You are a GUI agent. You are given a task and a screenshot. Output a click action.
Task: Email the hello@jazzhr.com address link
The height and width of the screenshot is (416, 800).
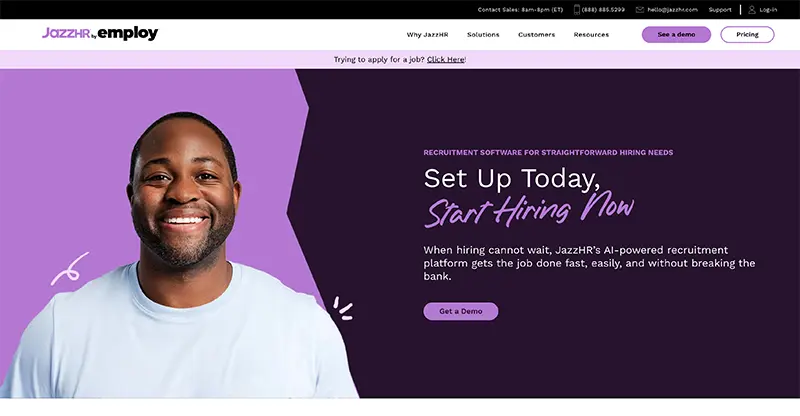[672, 10]
